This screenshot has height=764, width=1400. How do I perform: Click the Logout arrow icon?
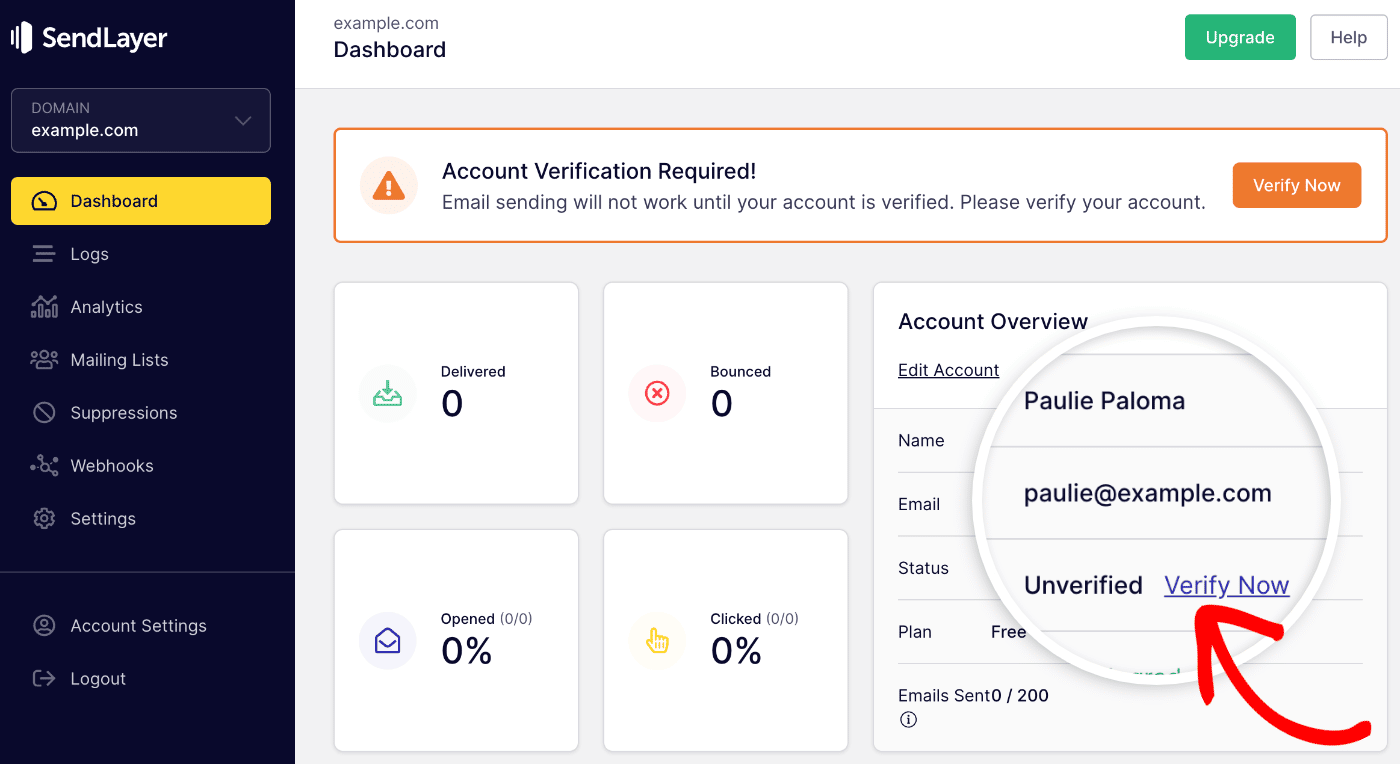tap(44, 678)
